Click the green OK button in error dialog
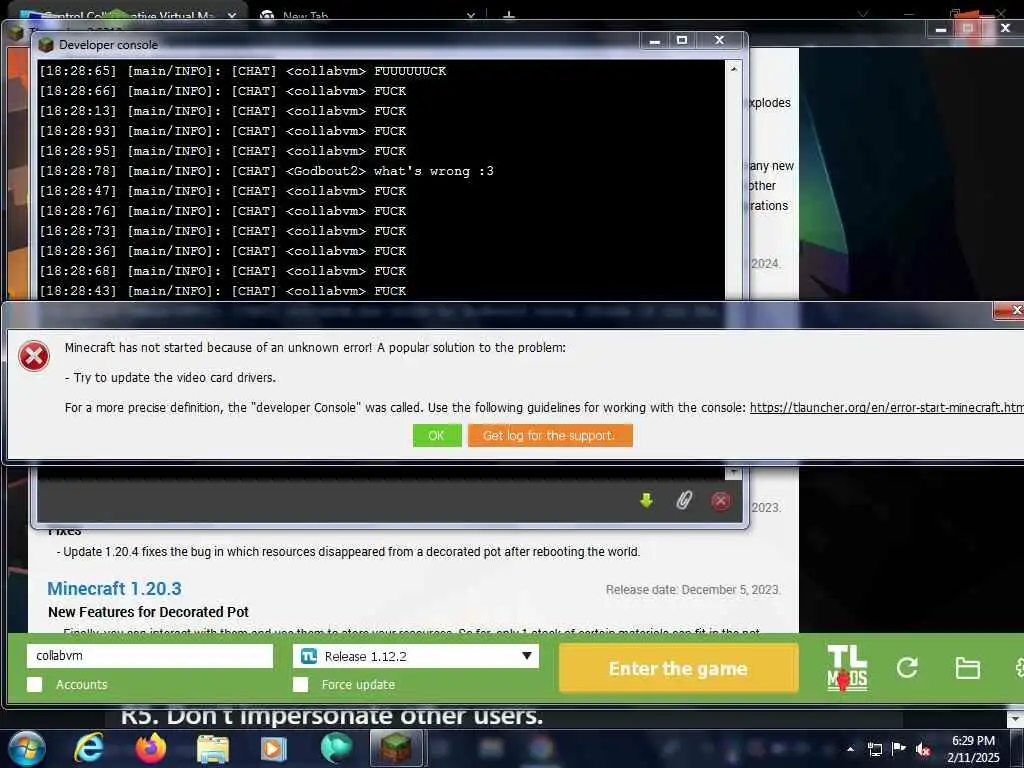 tap(437, 436)
